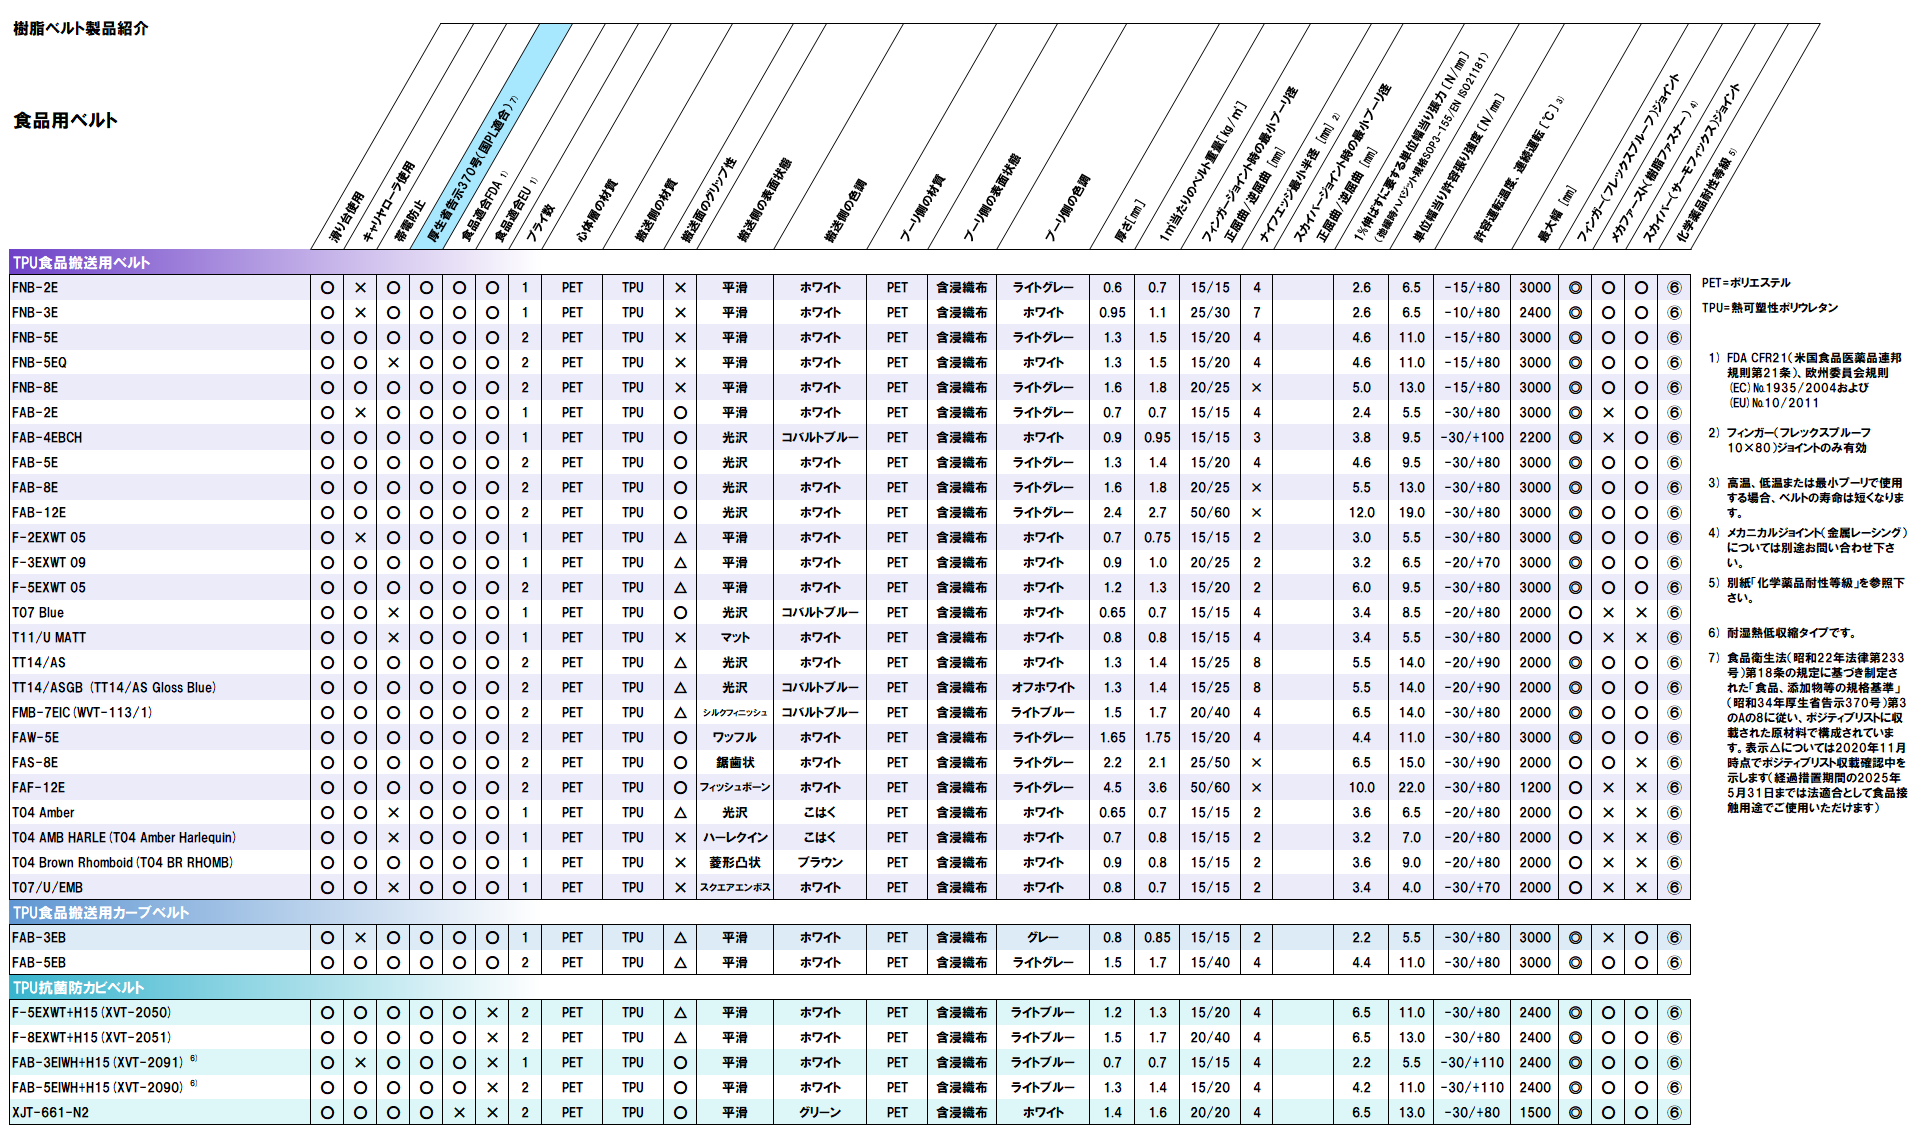Click the T04 Brown Rhomboid product name

tap(122, 863)
